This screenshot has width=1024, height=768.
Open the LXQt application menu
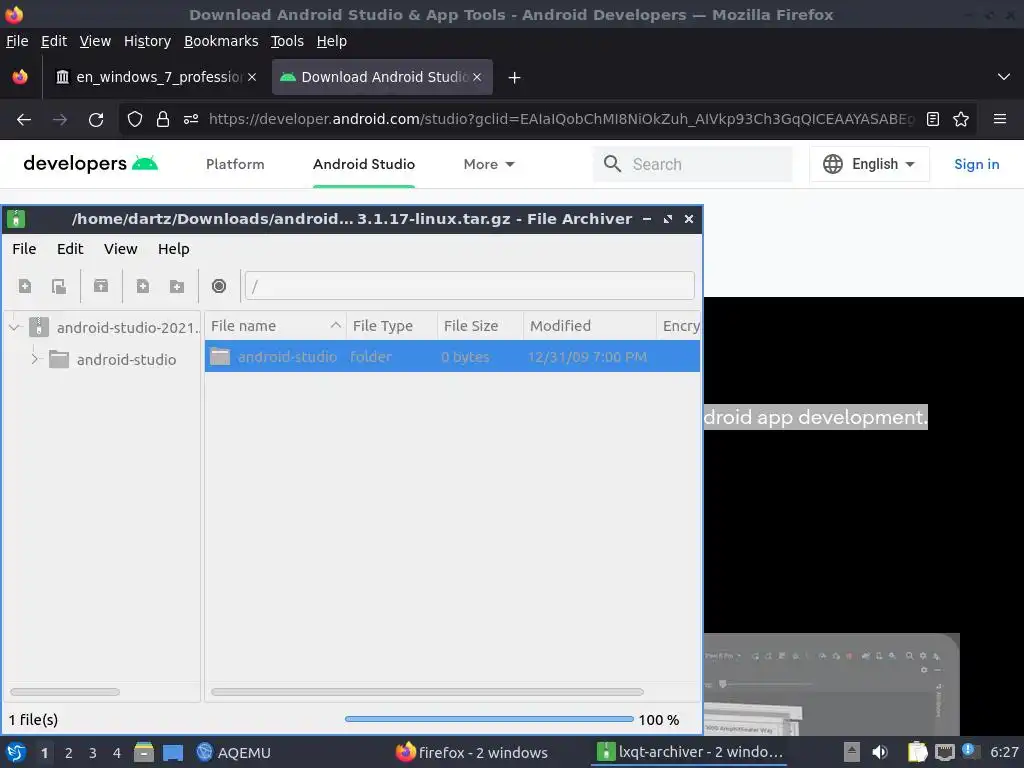16,752
